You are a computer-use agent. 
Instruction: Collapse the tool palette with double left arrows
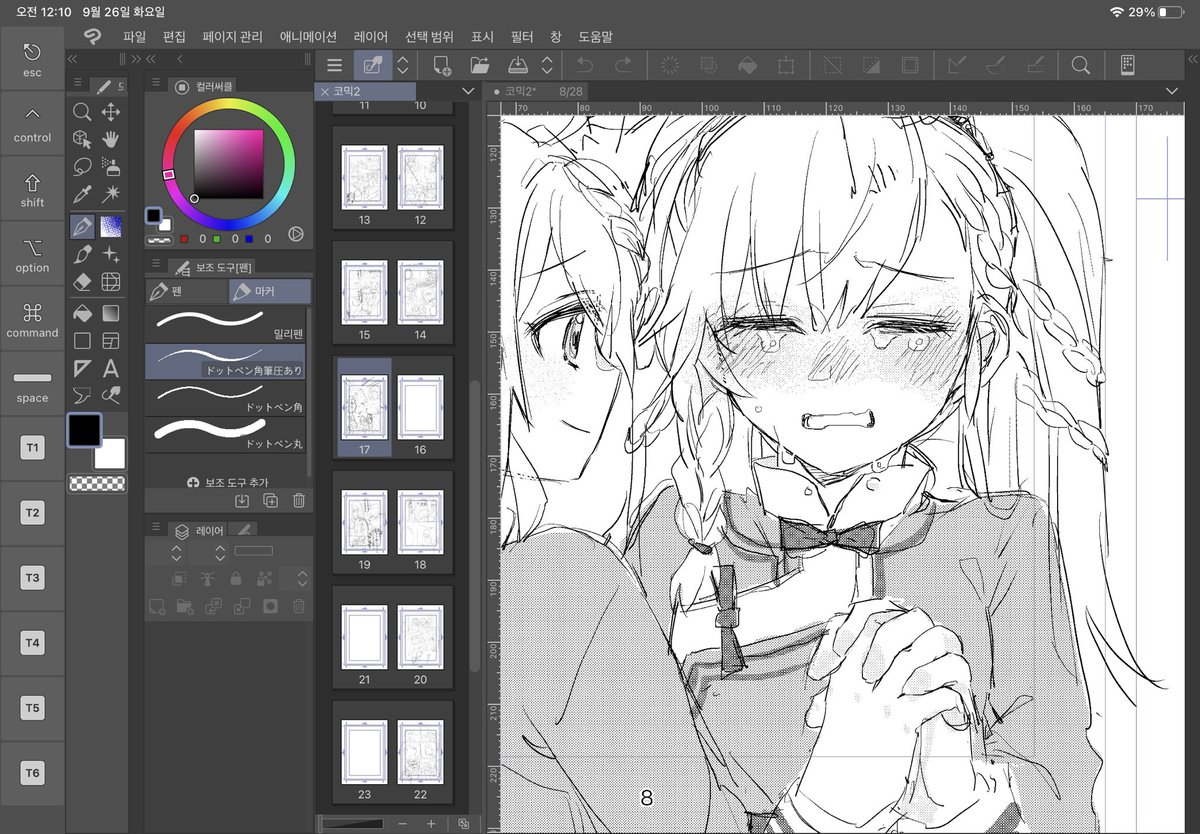coord(73,59)
